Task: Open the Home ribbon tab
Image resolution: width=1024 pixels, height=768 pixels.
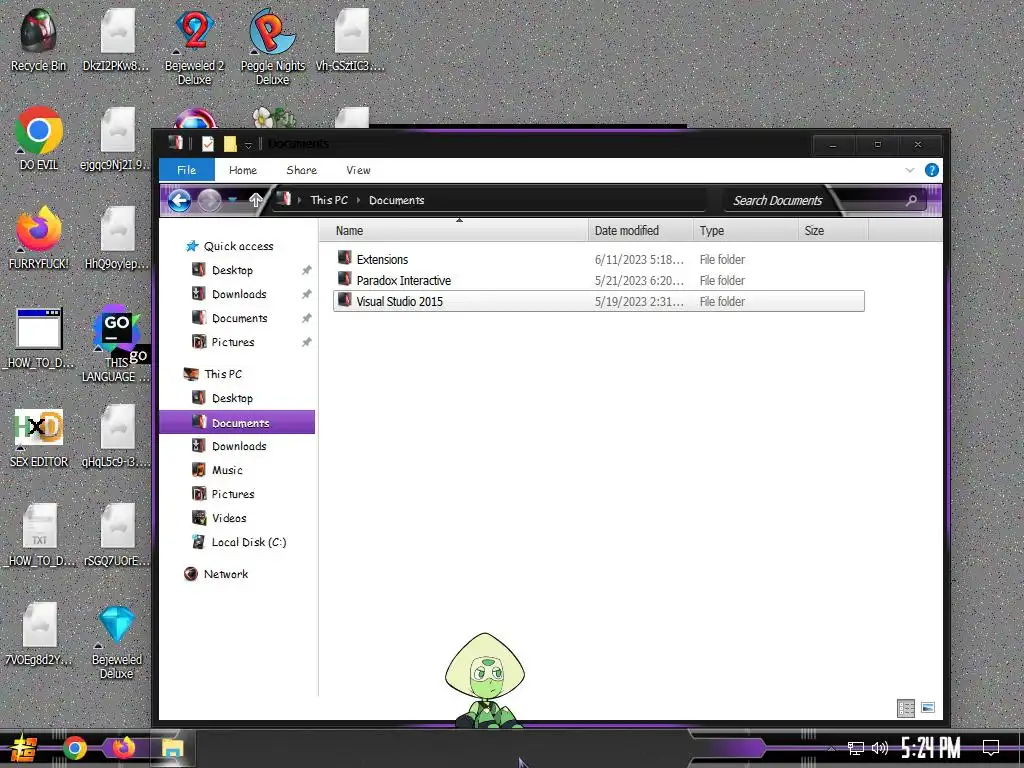Action: [x=243, y=170]
